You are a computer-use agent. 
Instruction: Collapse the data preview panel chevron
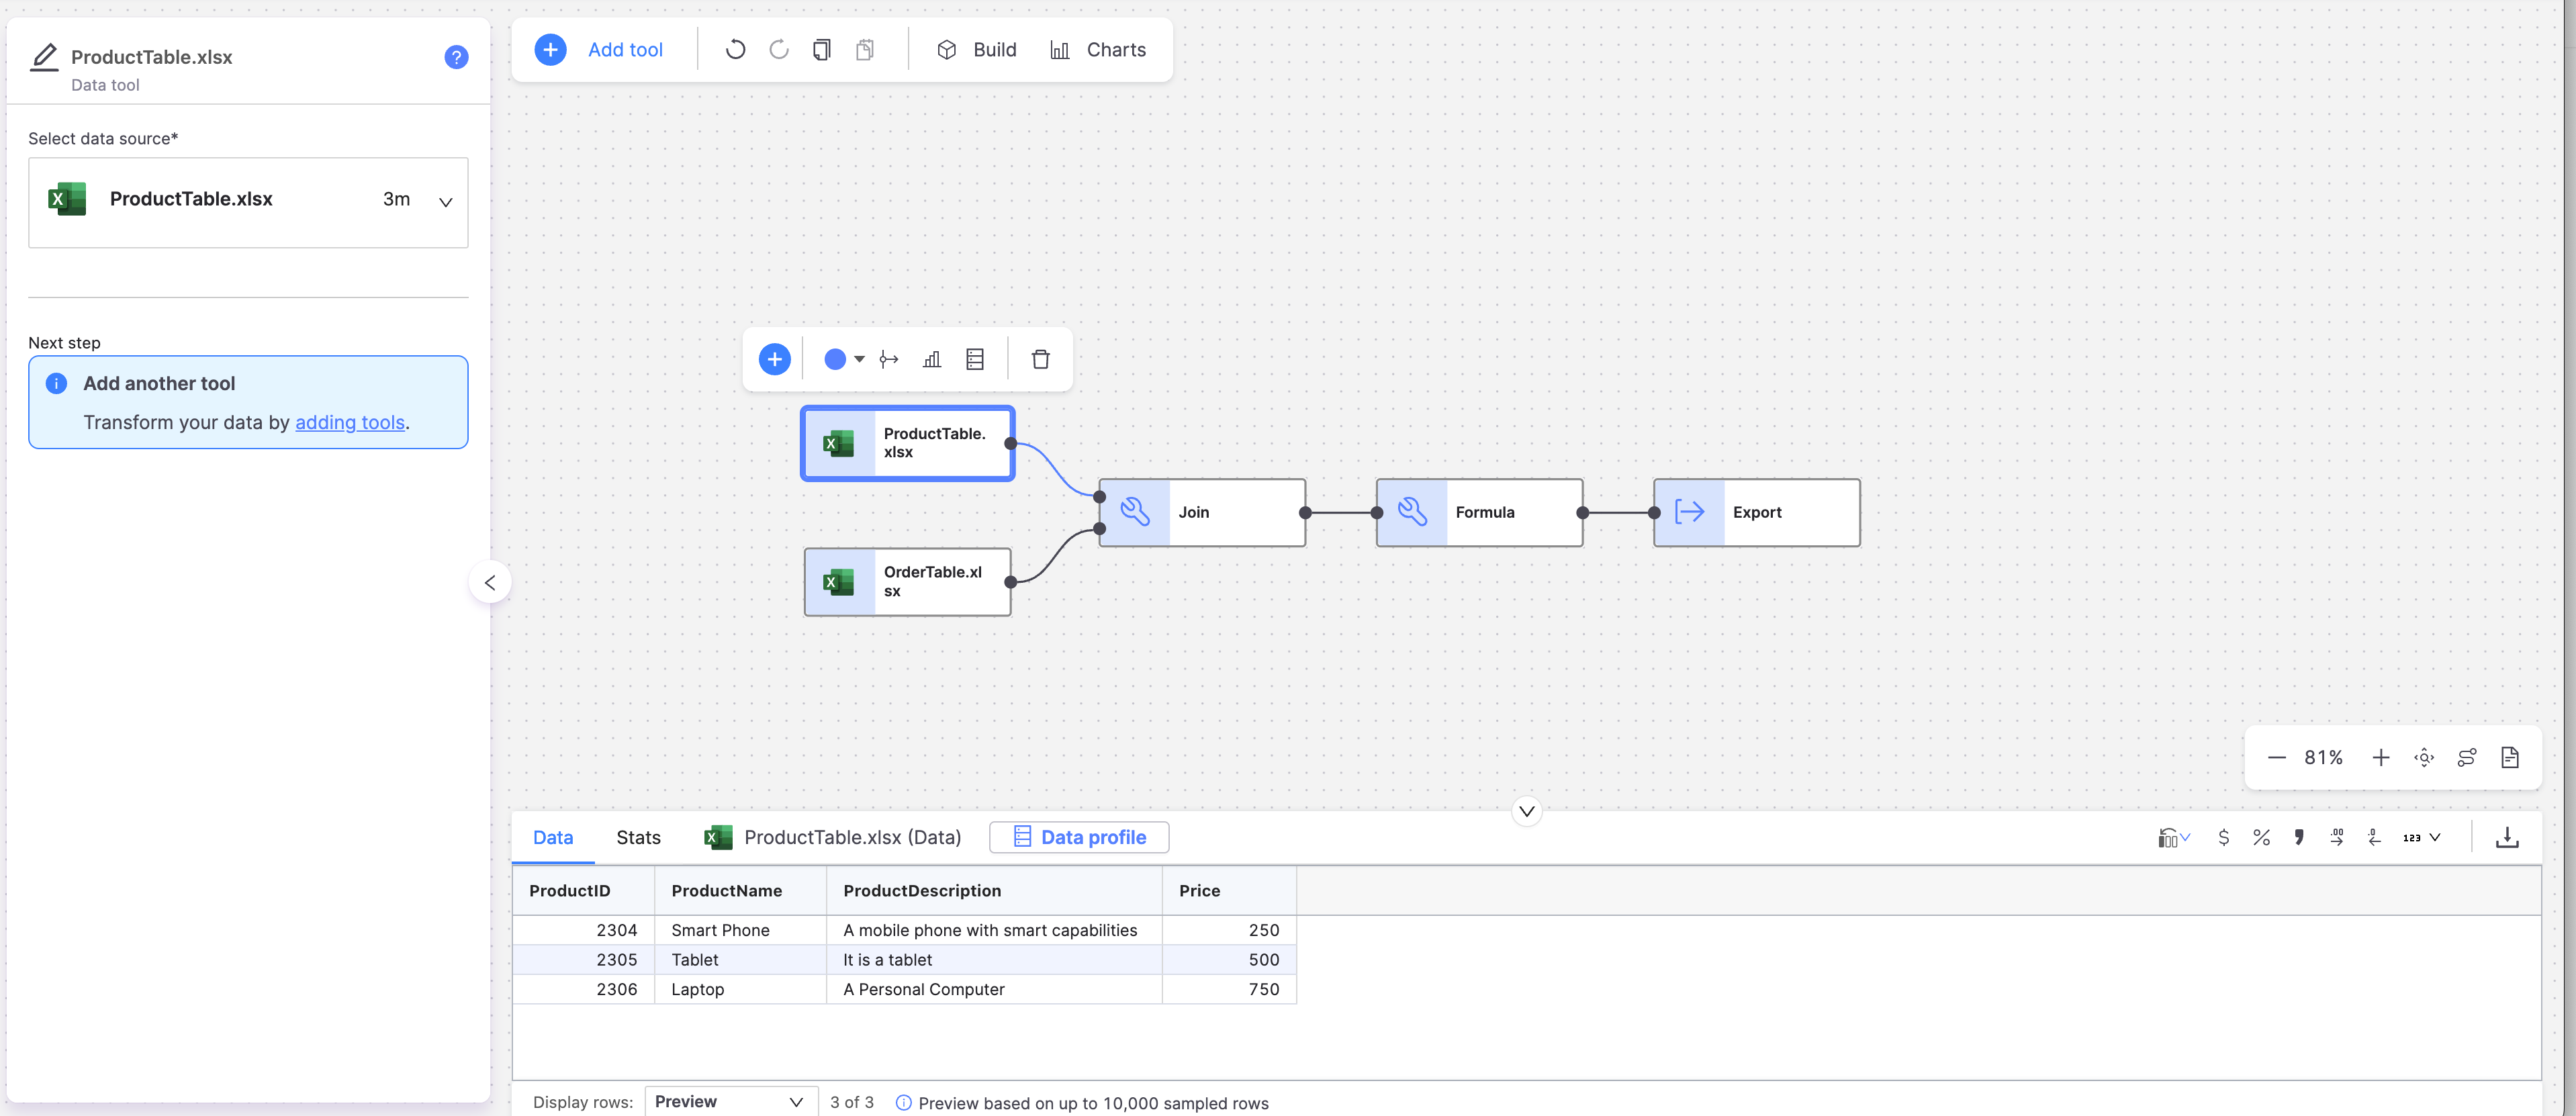(x=1526, y=811)
